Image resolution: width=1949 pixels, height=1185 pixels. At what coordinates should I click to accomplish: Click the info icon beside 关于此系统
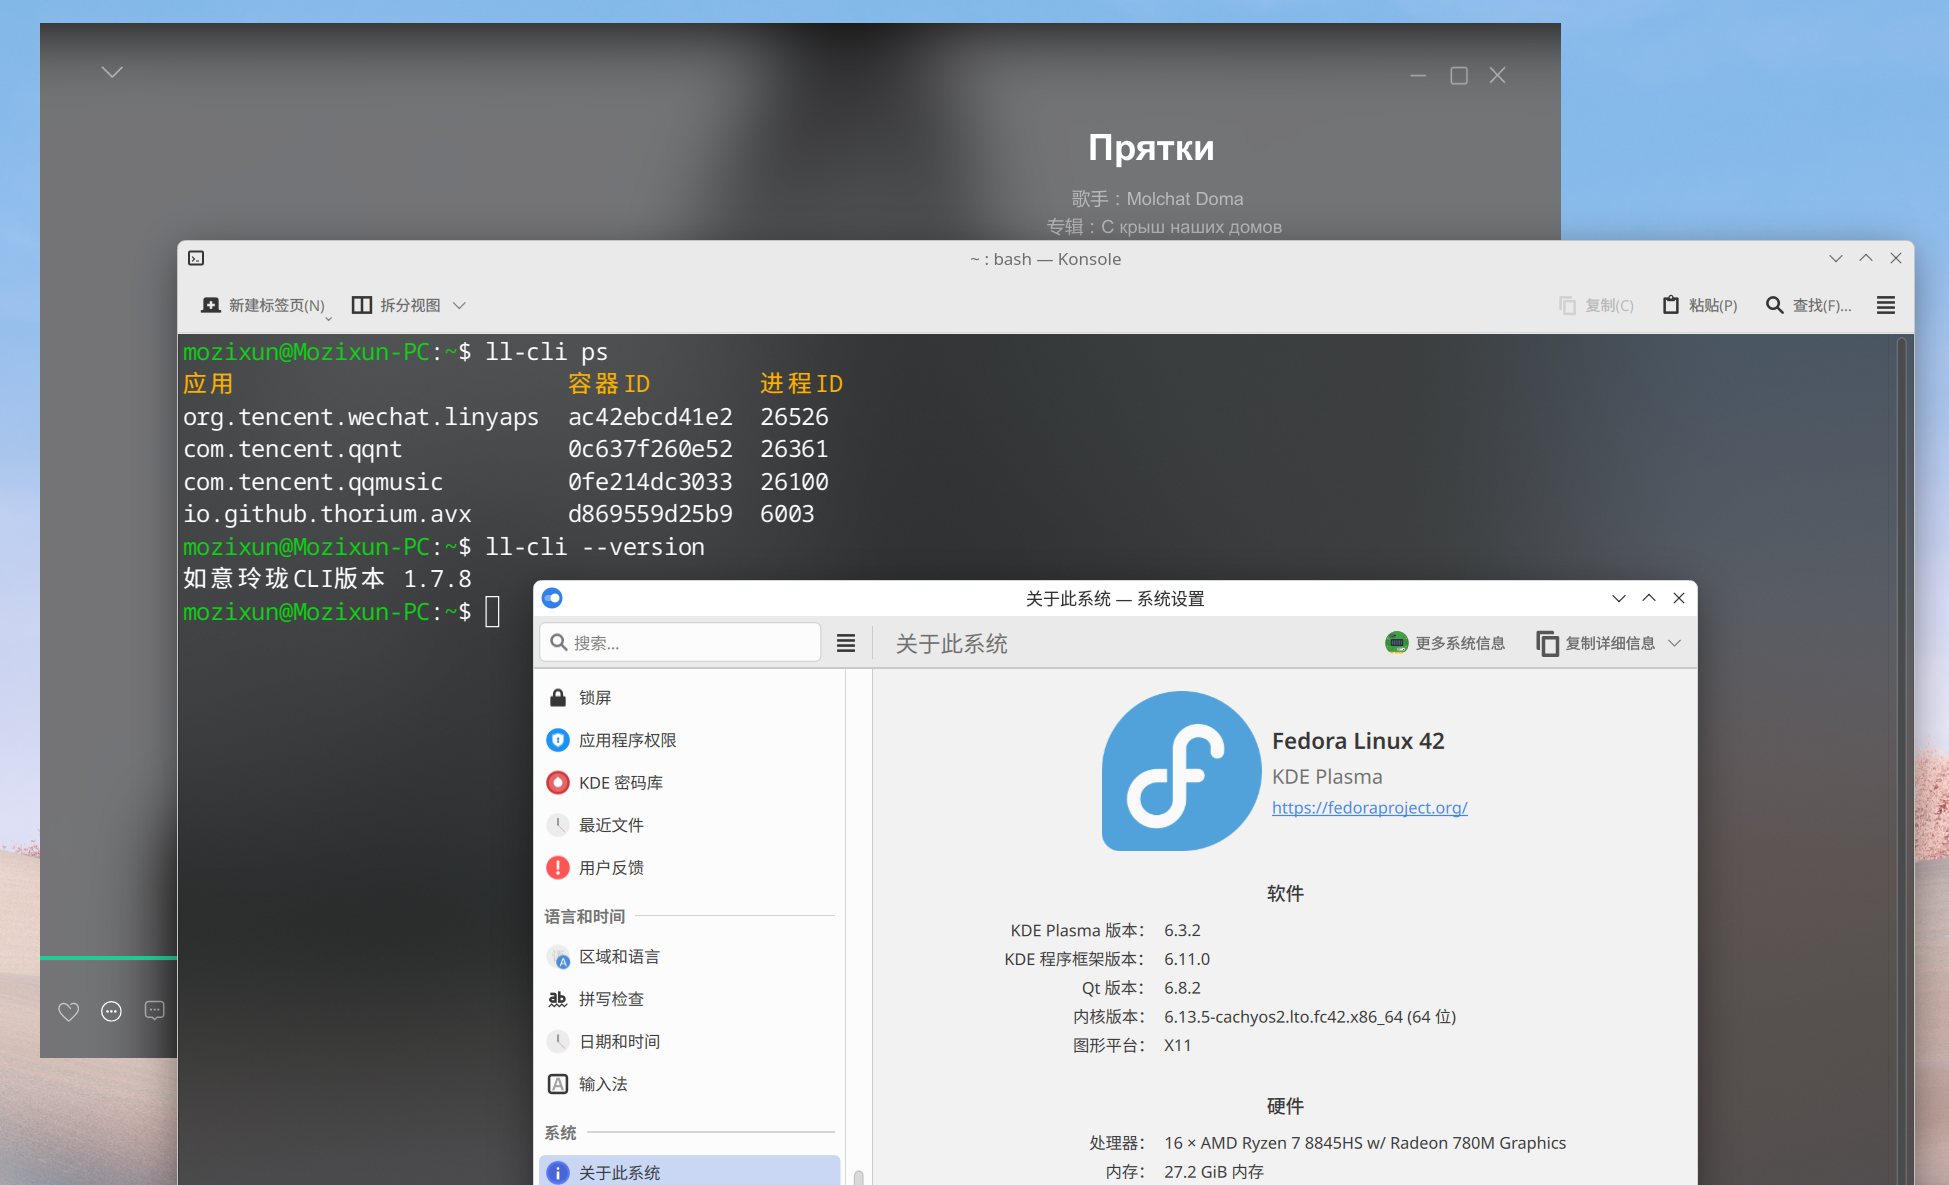(x=558, y=1173)
